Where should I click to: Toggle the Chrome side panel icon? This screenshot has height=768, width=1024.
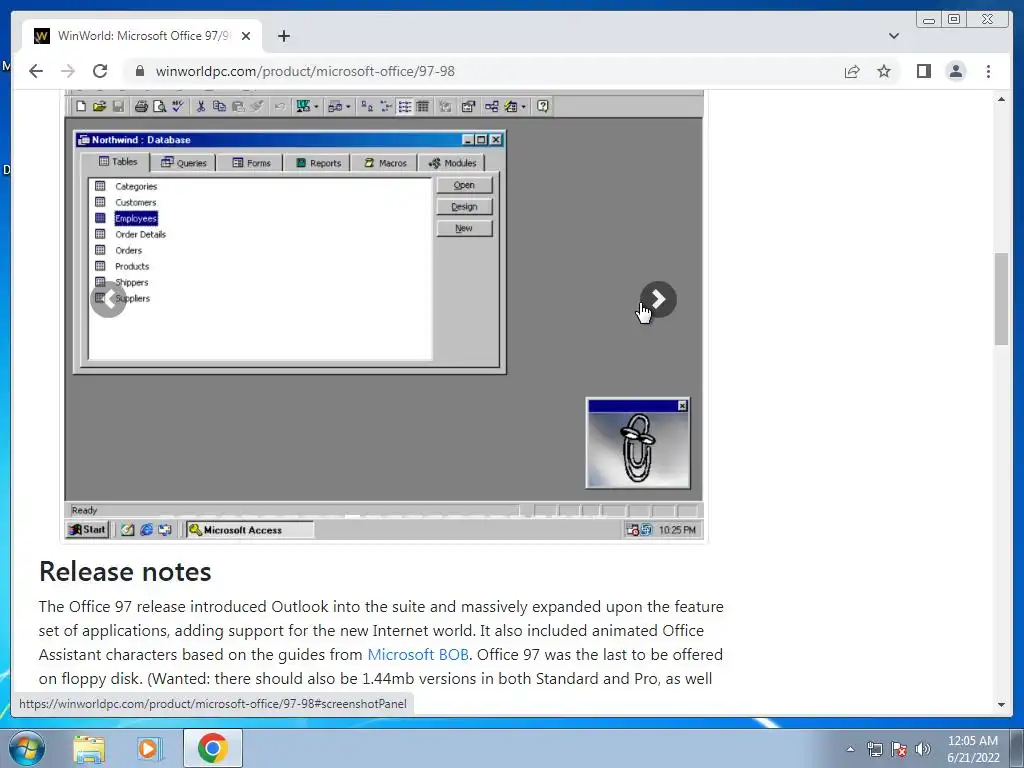coord(923,71)
